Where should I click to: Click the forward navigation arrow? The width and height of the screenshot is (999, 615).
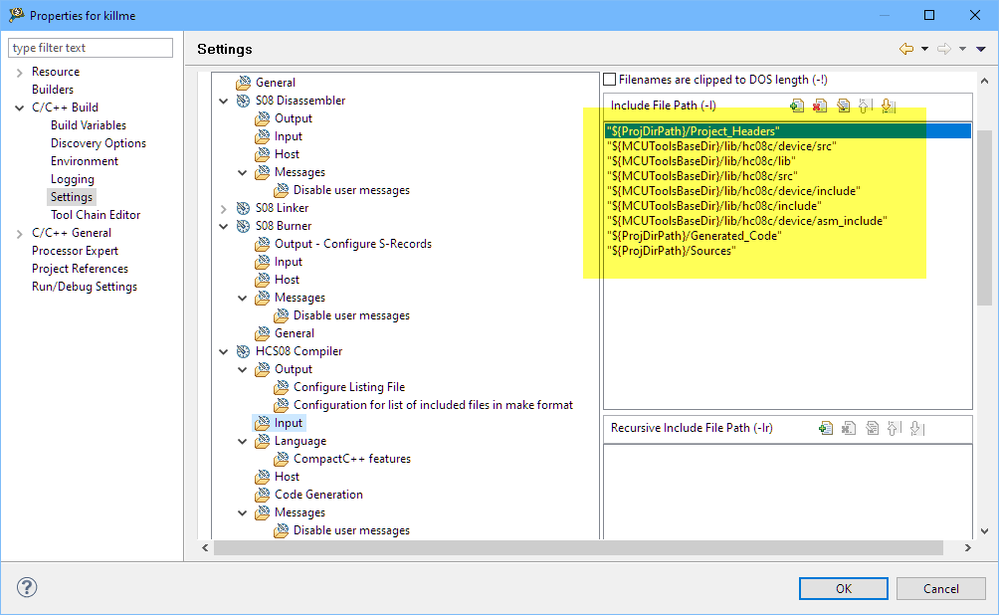[944, 49]
